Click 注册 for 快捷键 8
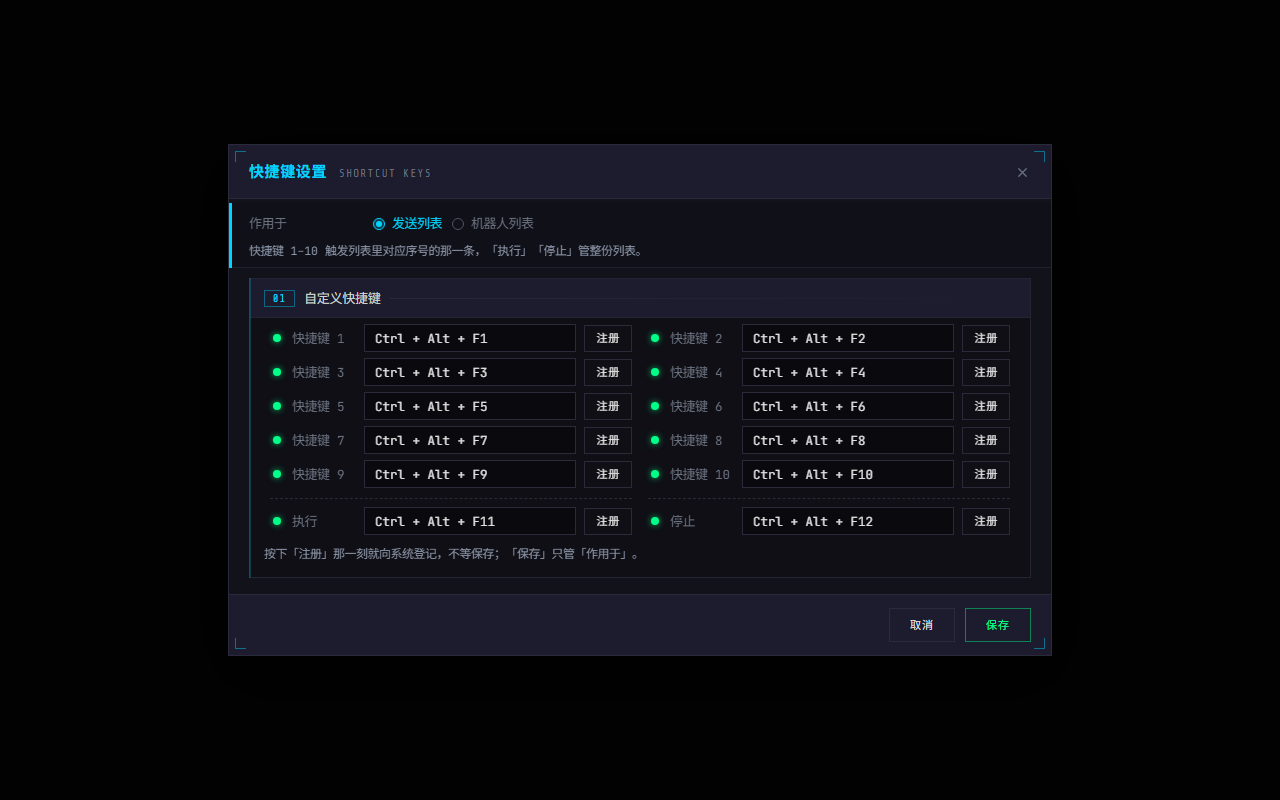The height and width of the screenshot is (800, 1280). (x=986, y=440)
